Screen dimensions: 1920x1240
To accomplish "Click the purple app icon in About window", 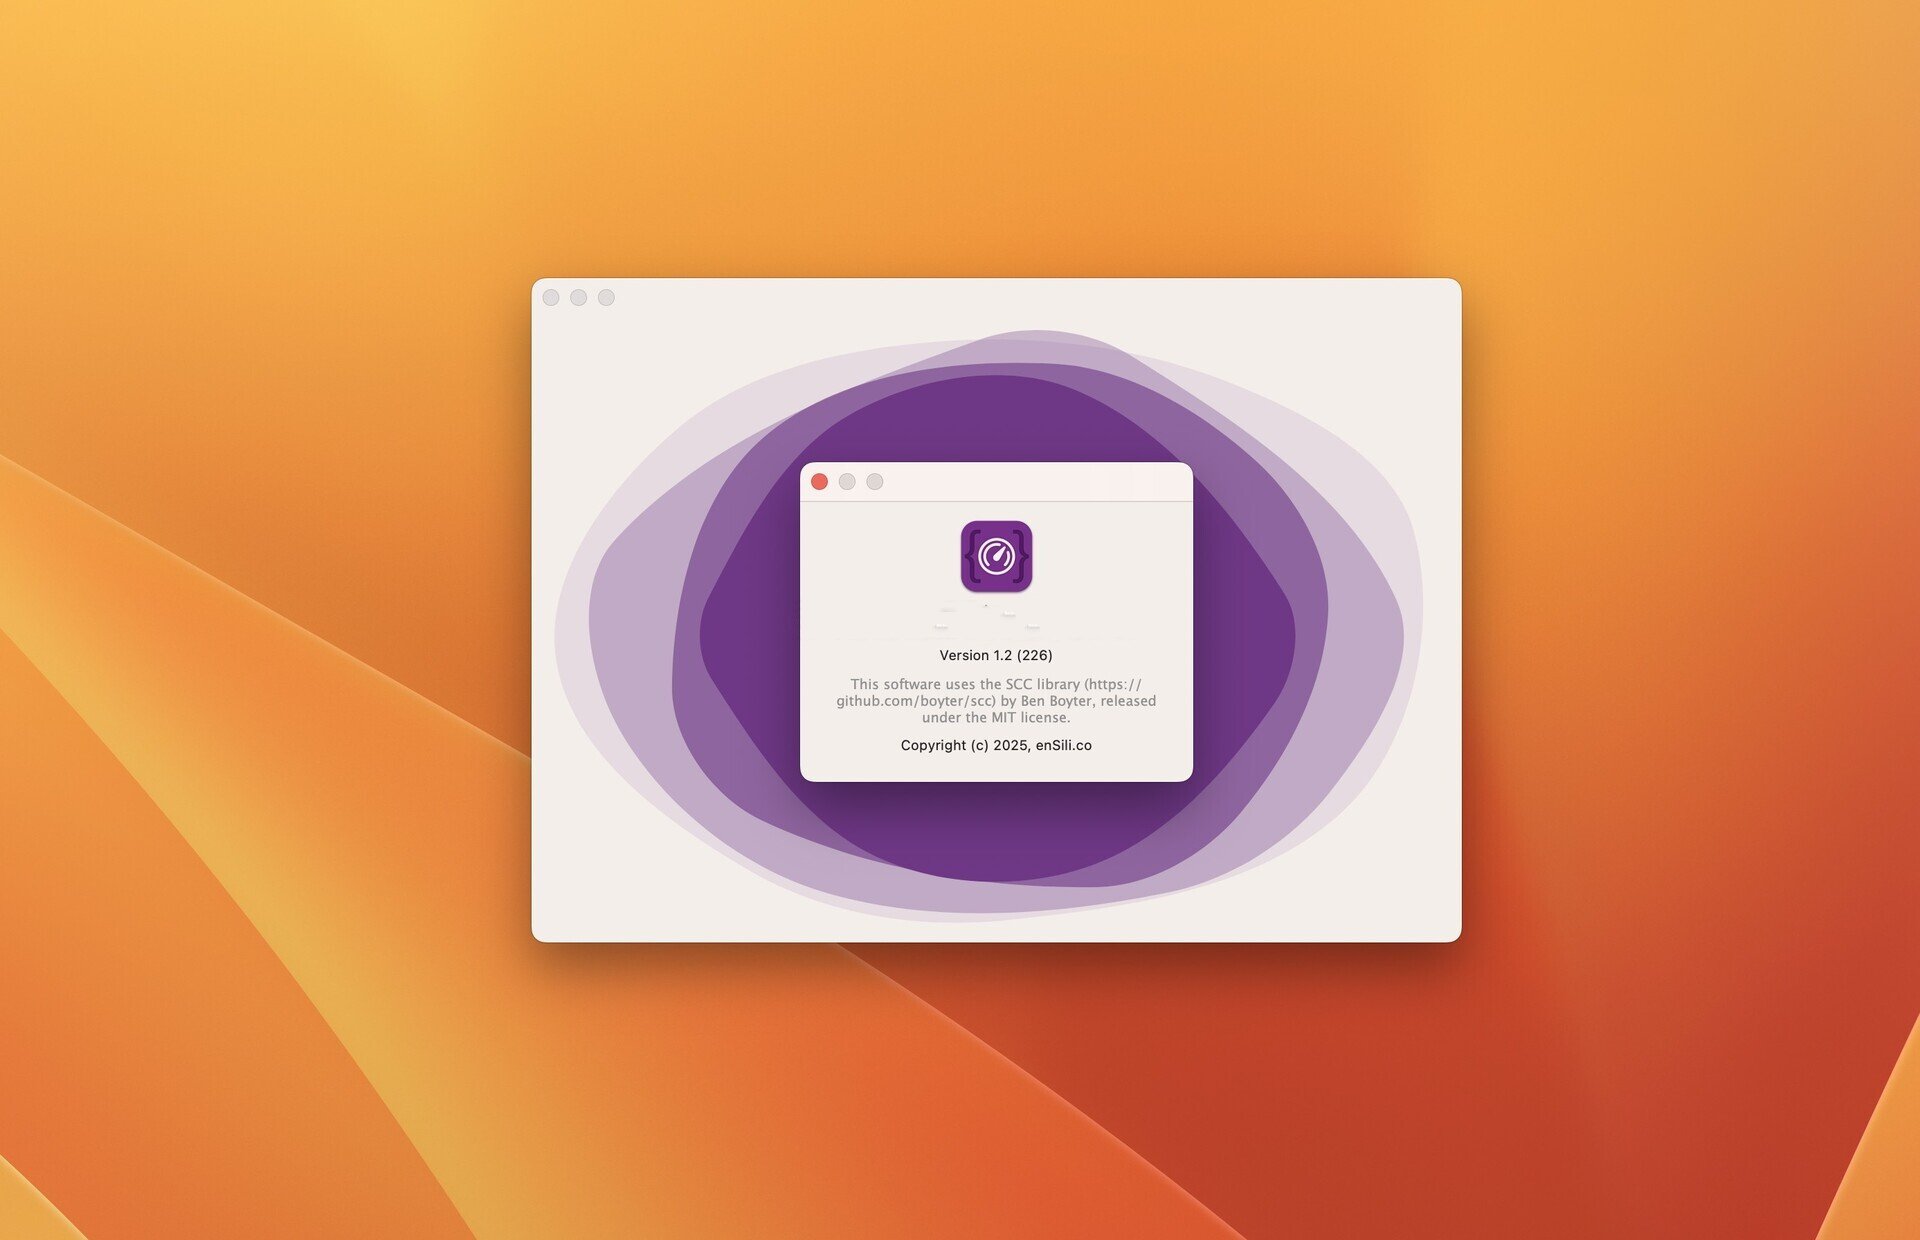I will [x=996, y=556].
